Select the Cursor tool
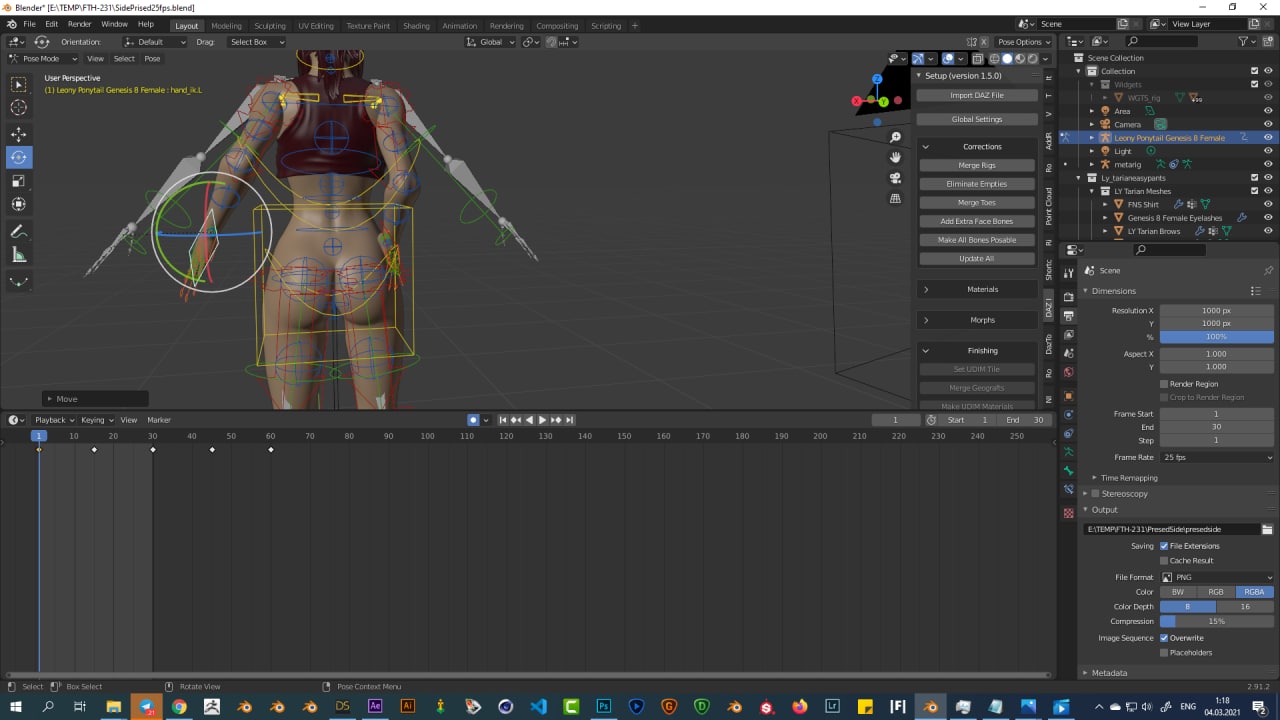This screenshot has width=1280, height=720. tap(19, 108)
